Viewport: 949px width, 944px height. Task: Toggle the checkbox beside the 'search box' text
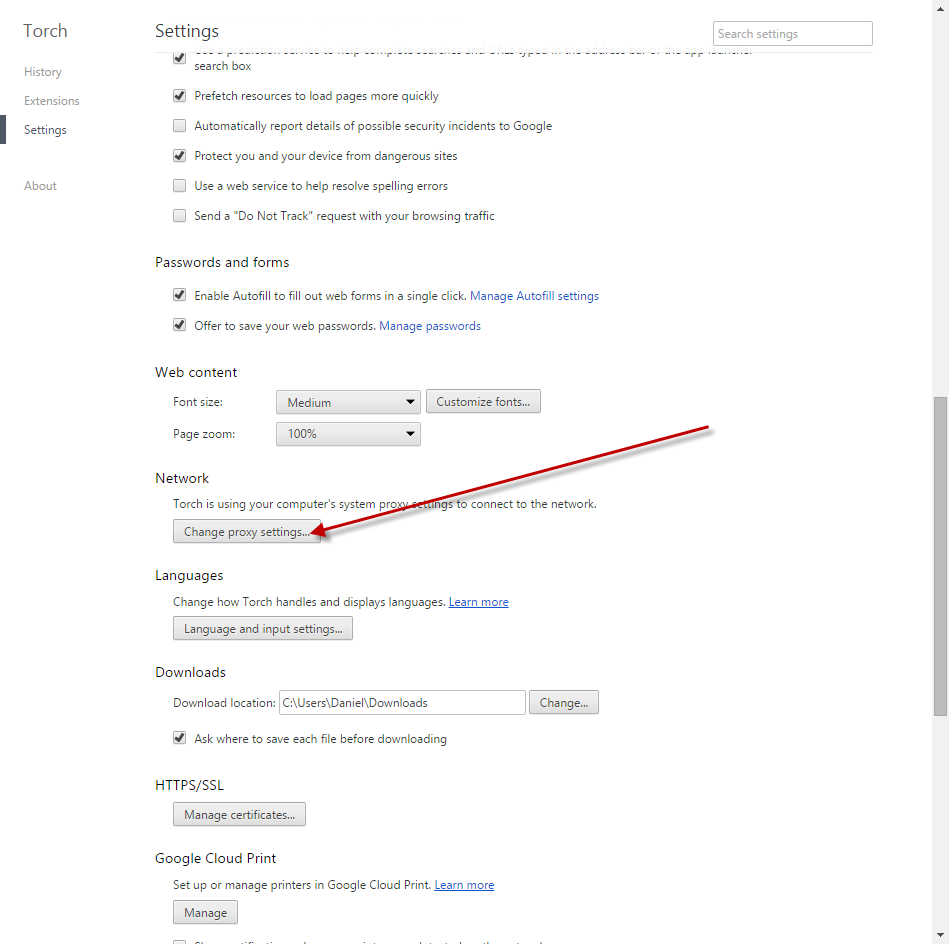coord(179,57)
